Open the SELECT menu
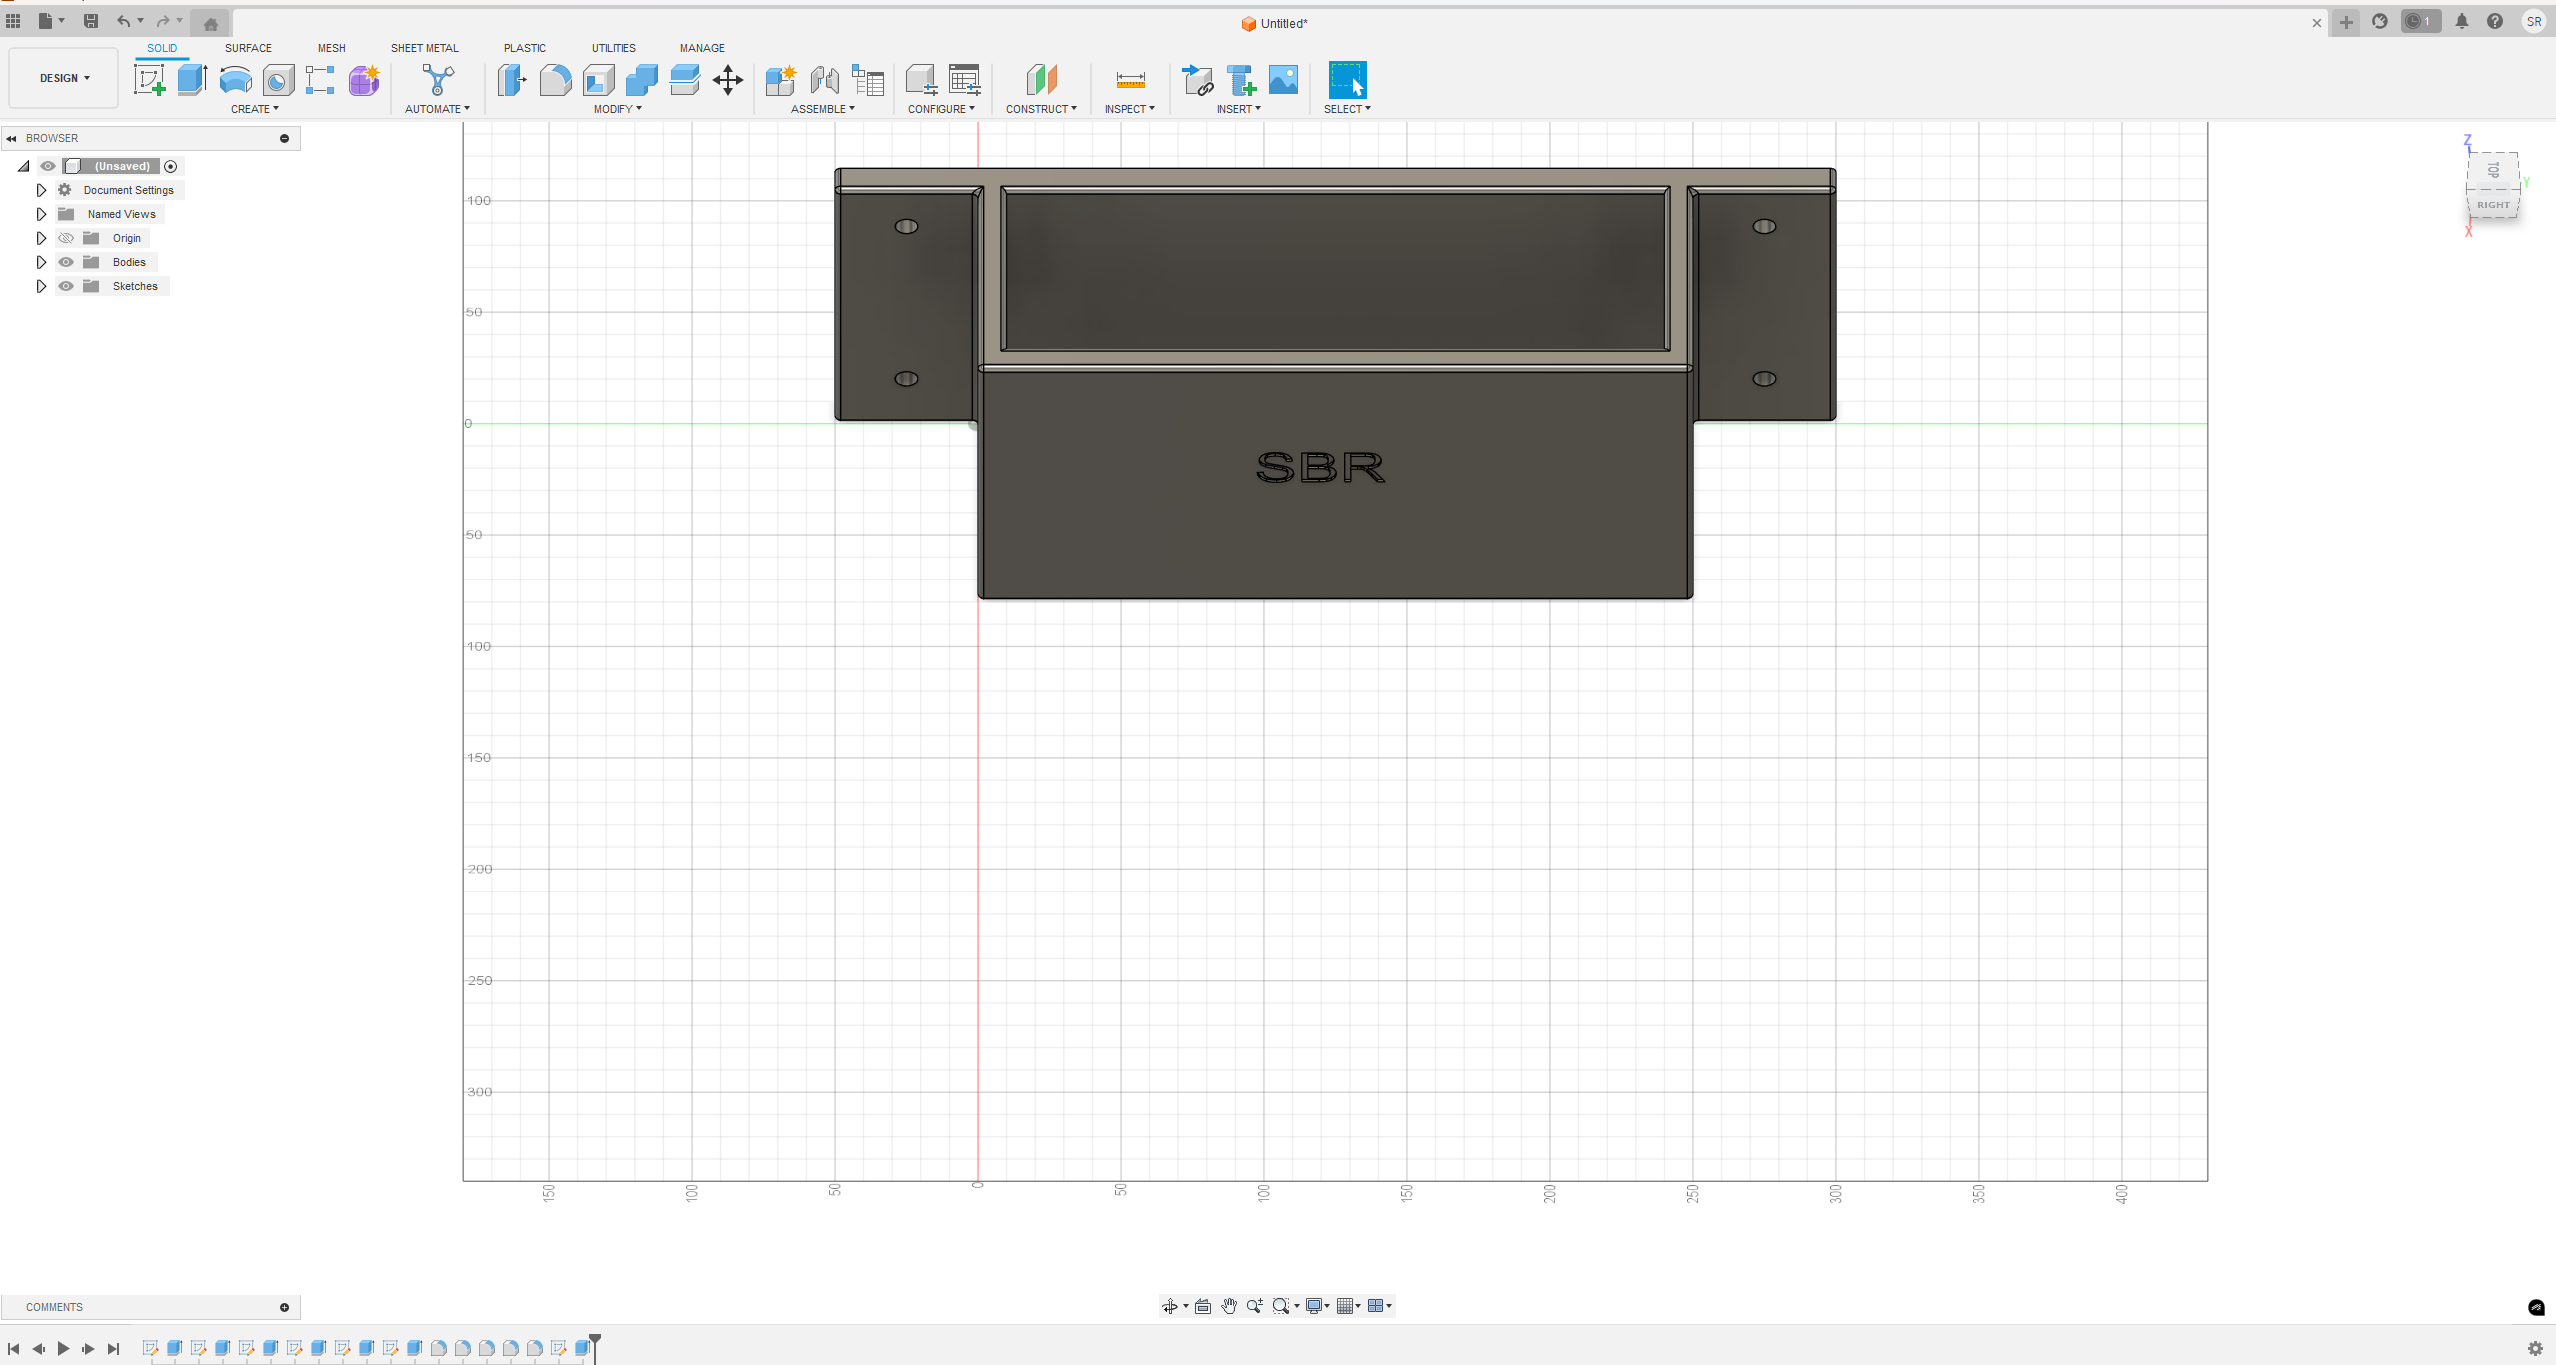Viewport: 2556px width, 1365px height. click(x=1347, y=109)
